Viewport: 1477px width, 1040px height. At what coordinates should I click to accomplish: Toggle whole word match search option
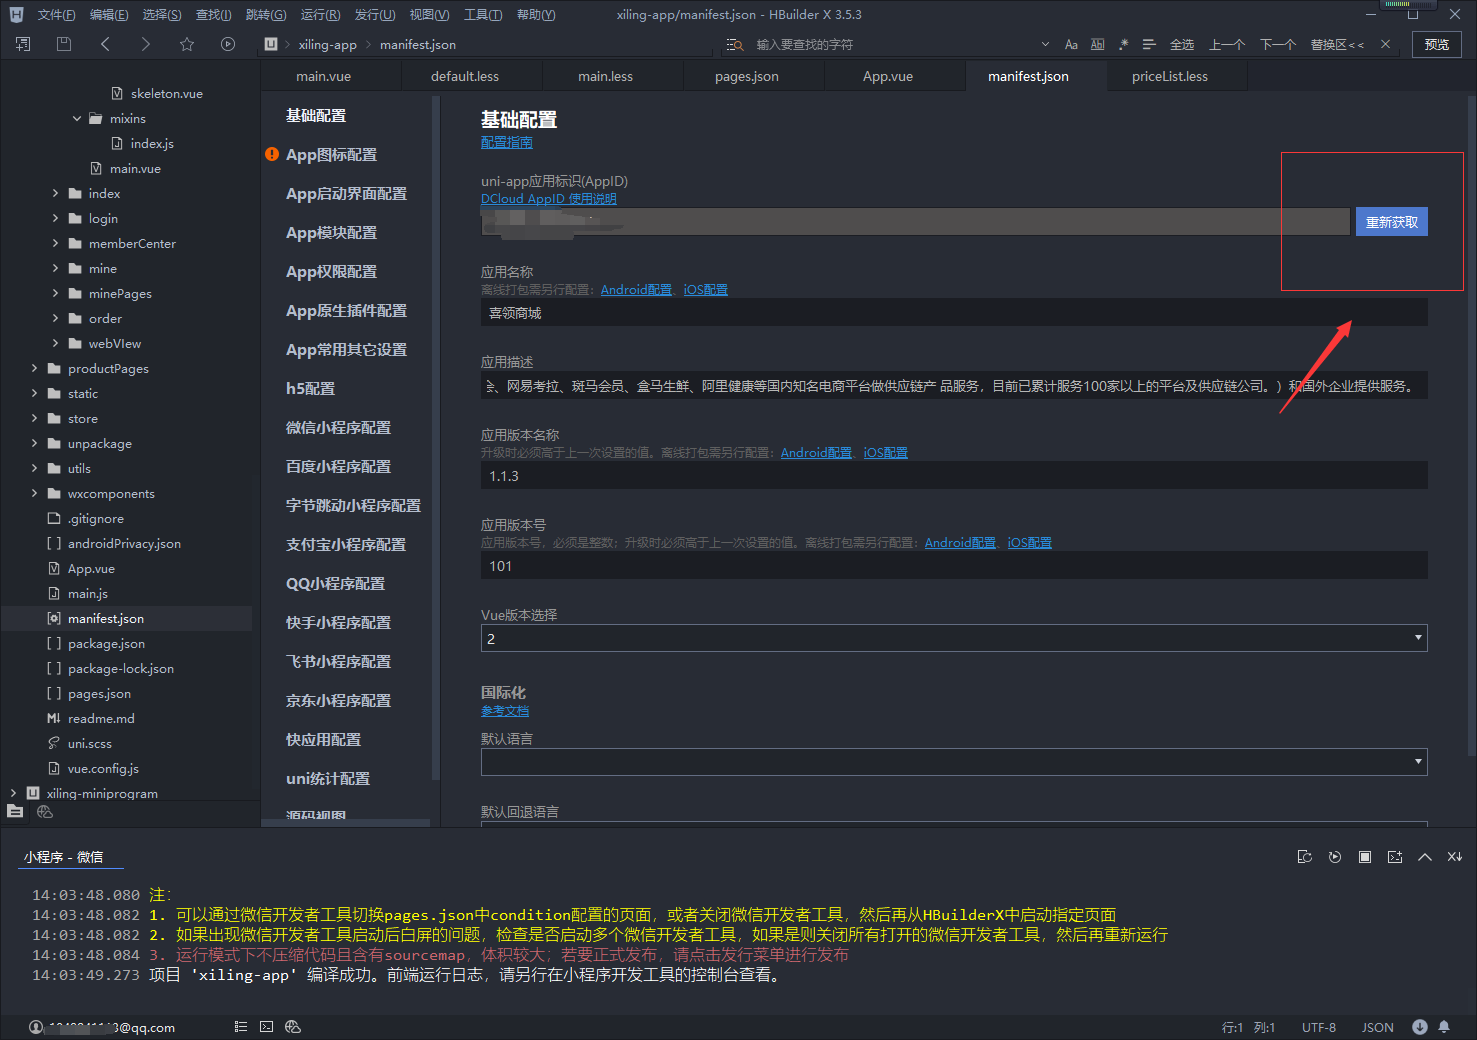(x=1097, y=45)
